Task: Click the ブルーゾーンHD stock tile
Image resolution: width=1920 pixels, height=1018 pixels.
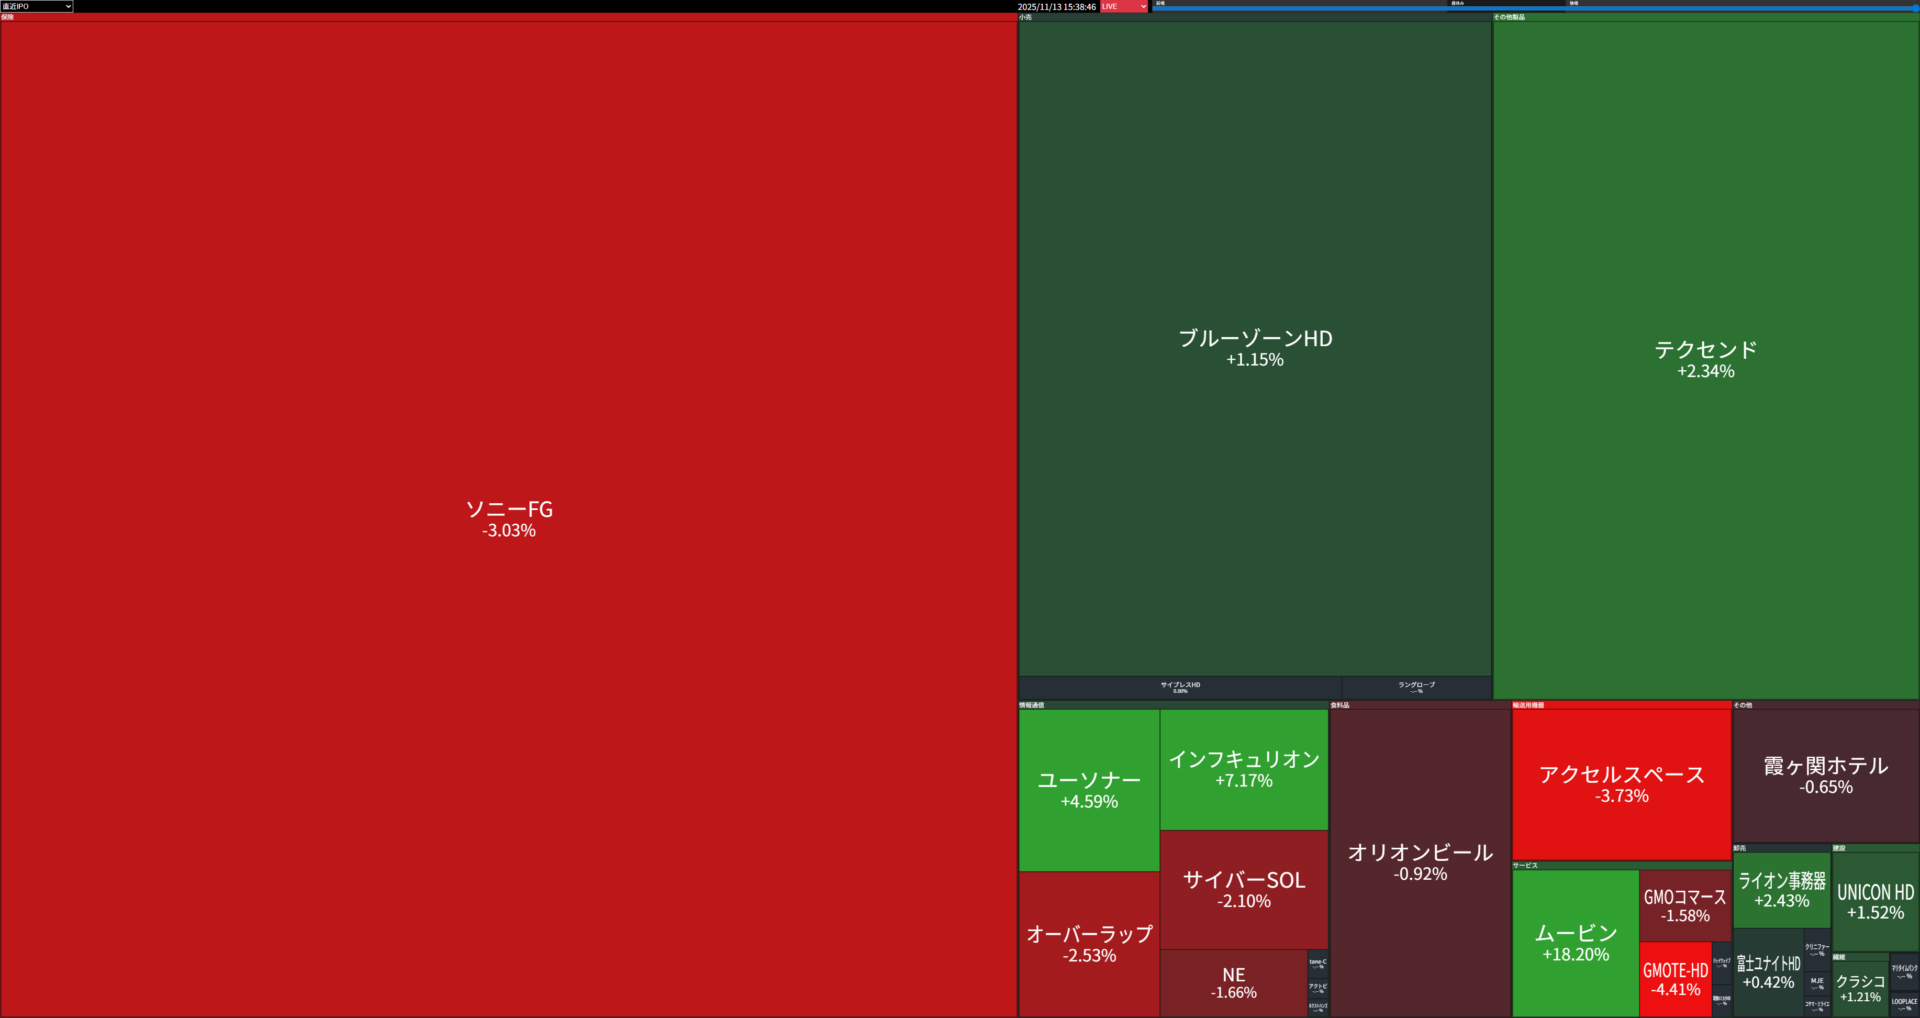Action: (x=1255, y=348)
